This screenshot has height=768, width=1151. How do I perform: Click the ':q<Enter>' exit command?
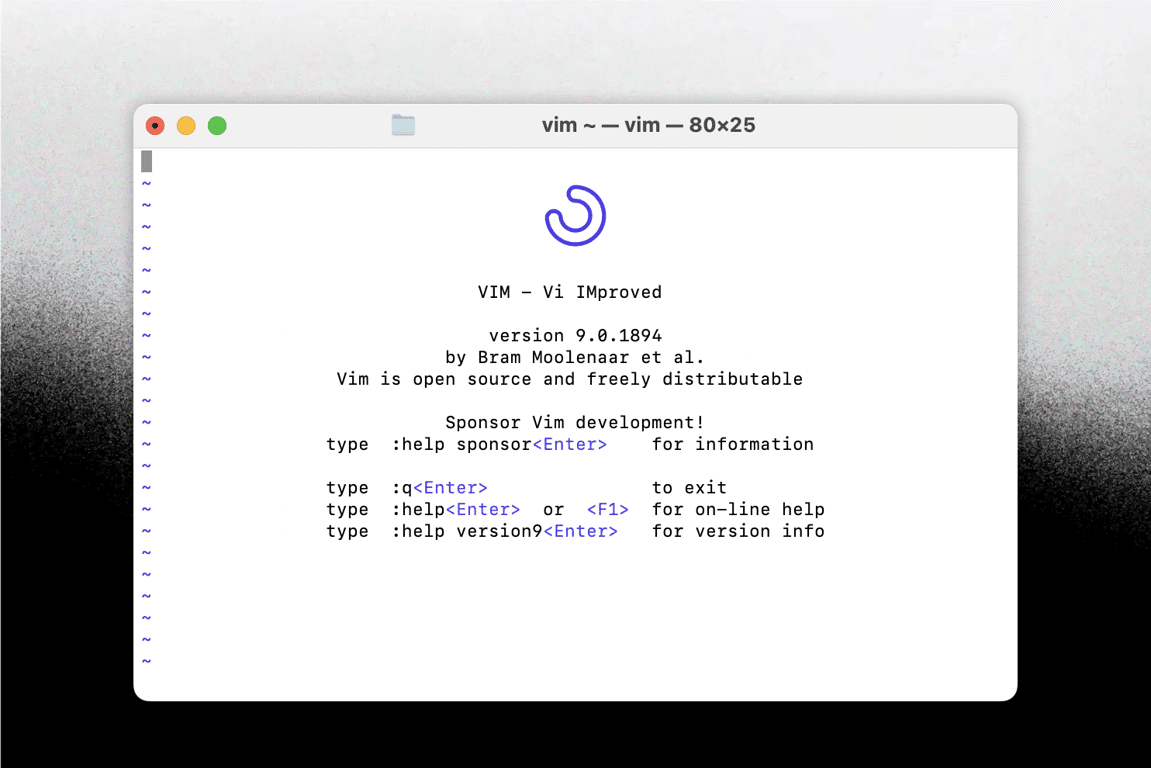pyautogui.click(x=440, y=488)
